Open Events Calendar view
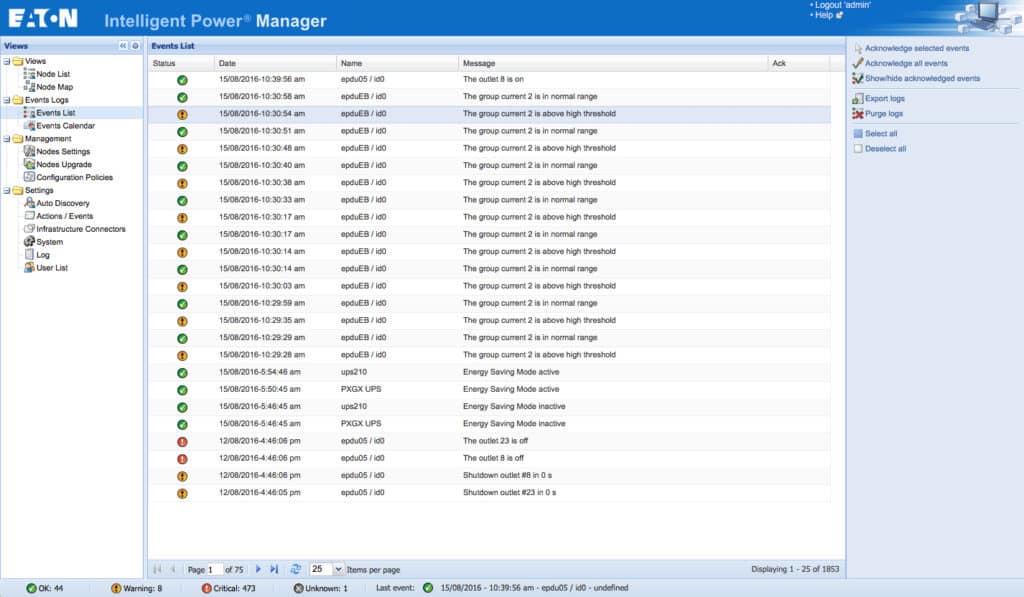 click(65, 125)
